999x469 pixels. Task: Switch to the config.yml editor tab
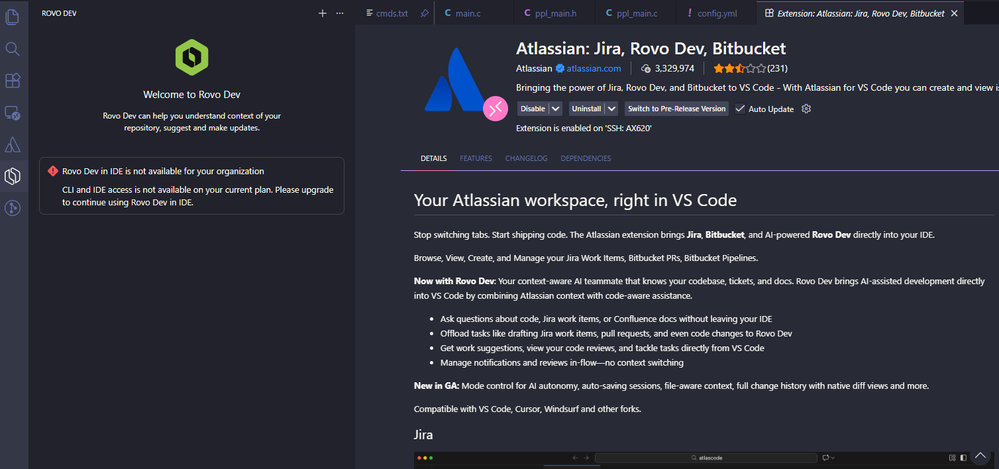pyautogui.click(x=717, y=13)
